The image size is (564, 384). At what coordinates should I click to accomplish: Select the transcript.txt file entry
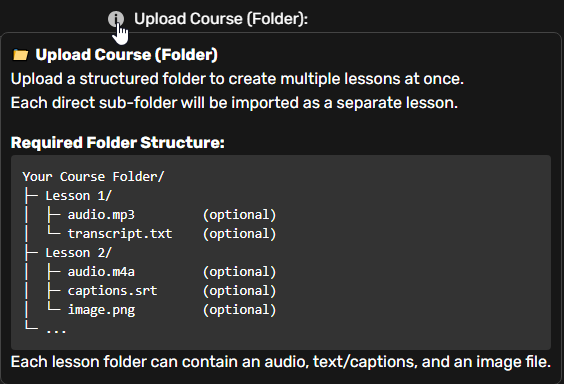120,234
